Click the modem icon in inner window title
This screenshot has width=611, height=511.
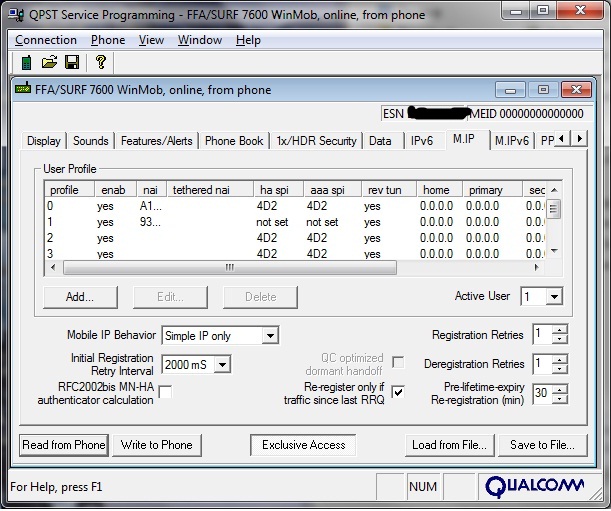click(23, 88)
